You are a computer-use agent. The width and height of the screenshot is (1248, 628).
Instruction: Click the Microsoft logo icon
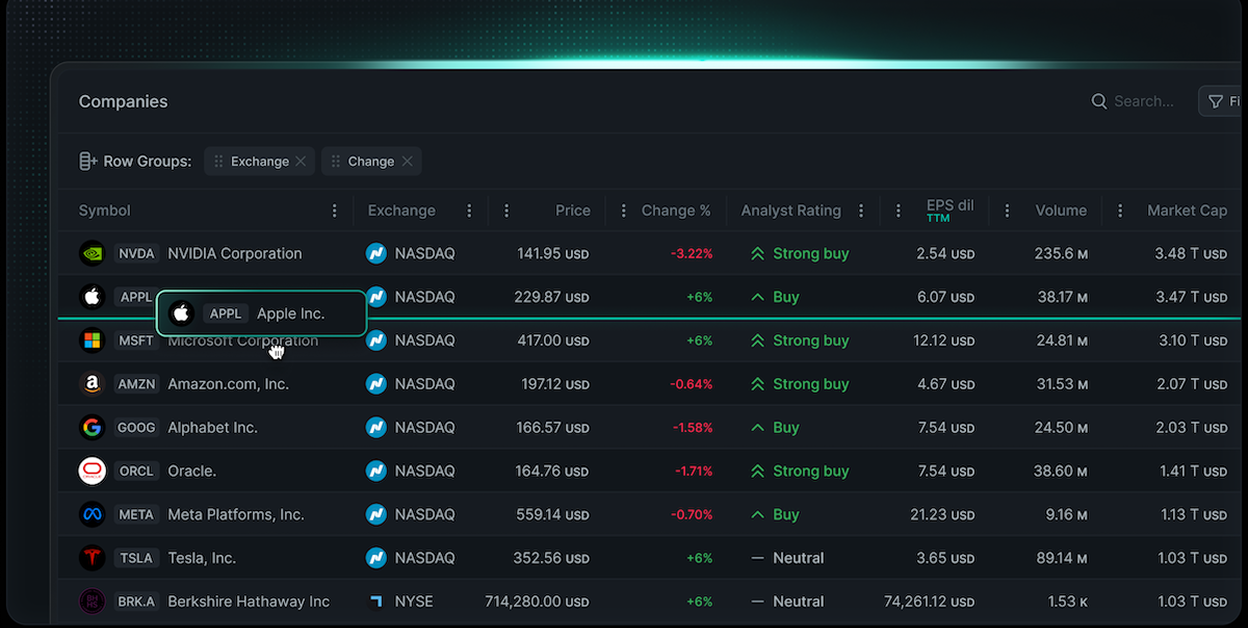pyautogui.click(x=92, y=341)
